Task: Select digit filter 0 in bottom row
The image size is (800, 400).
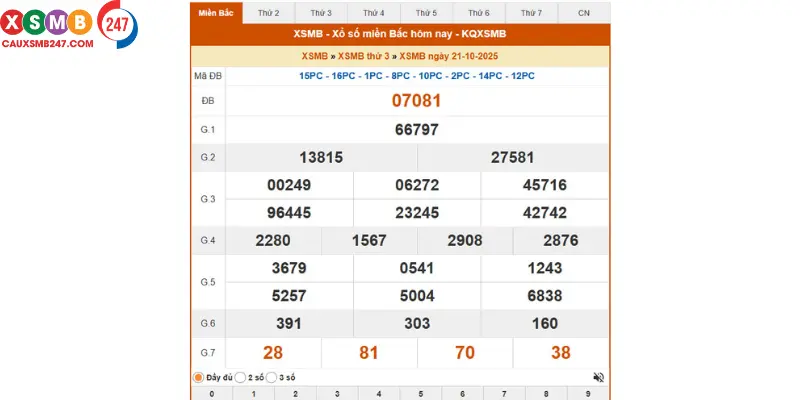Action: [212, 394]
